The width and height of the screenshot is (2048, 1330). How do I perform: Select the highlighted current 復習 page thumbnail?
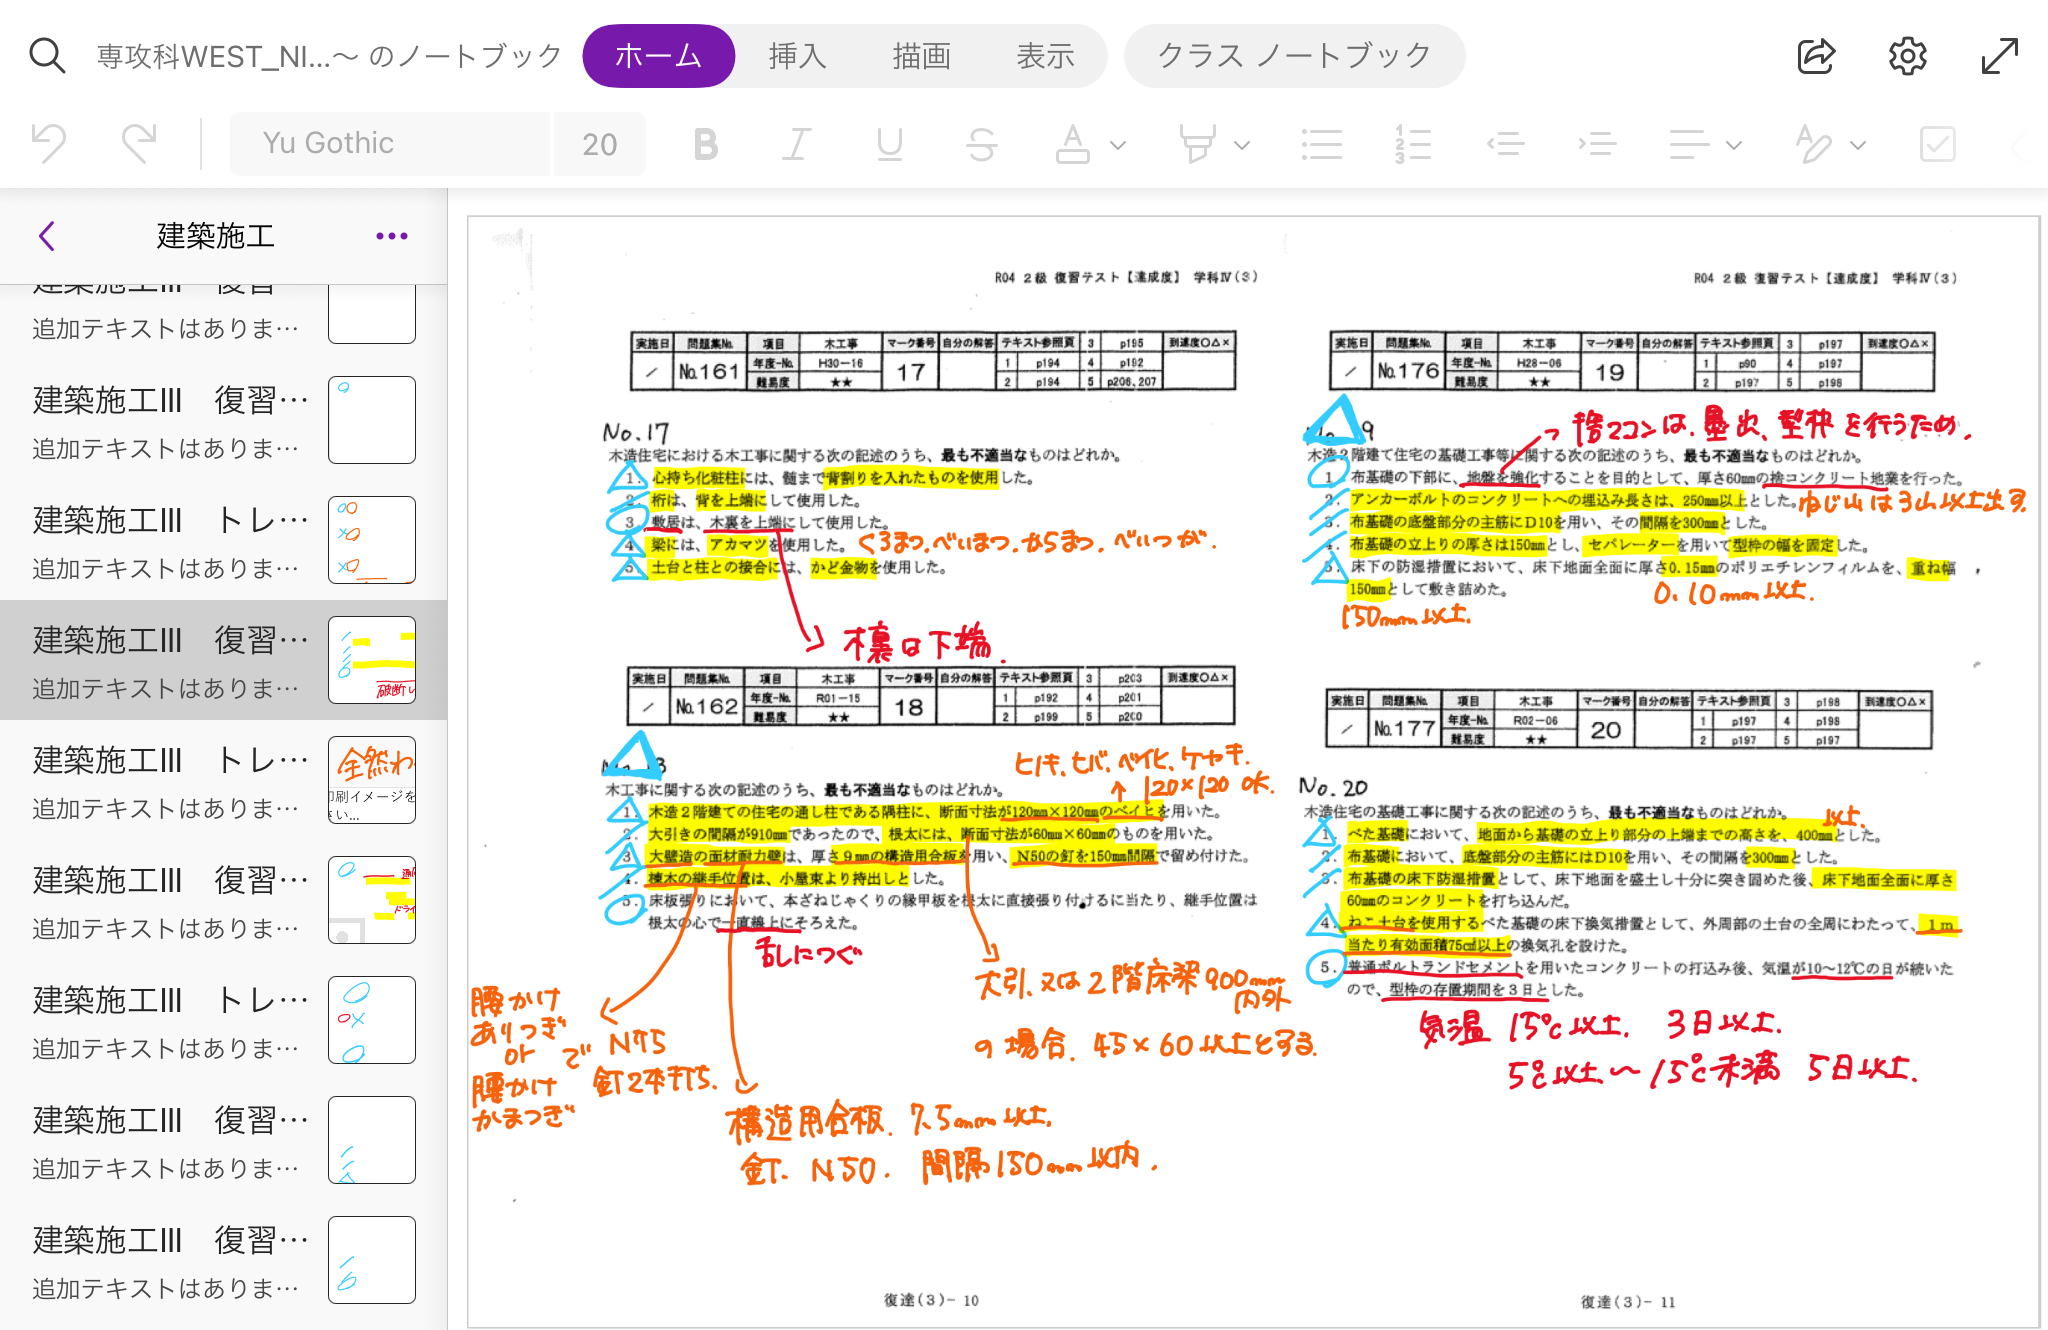tap(372, 660)
